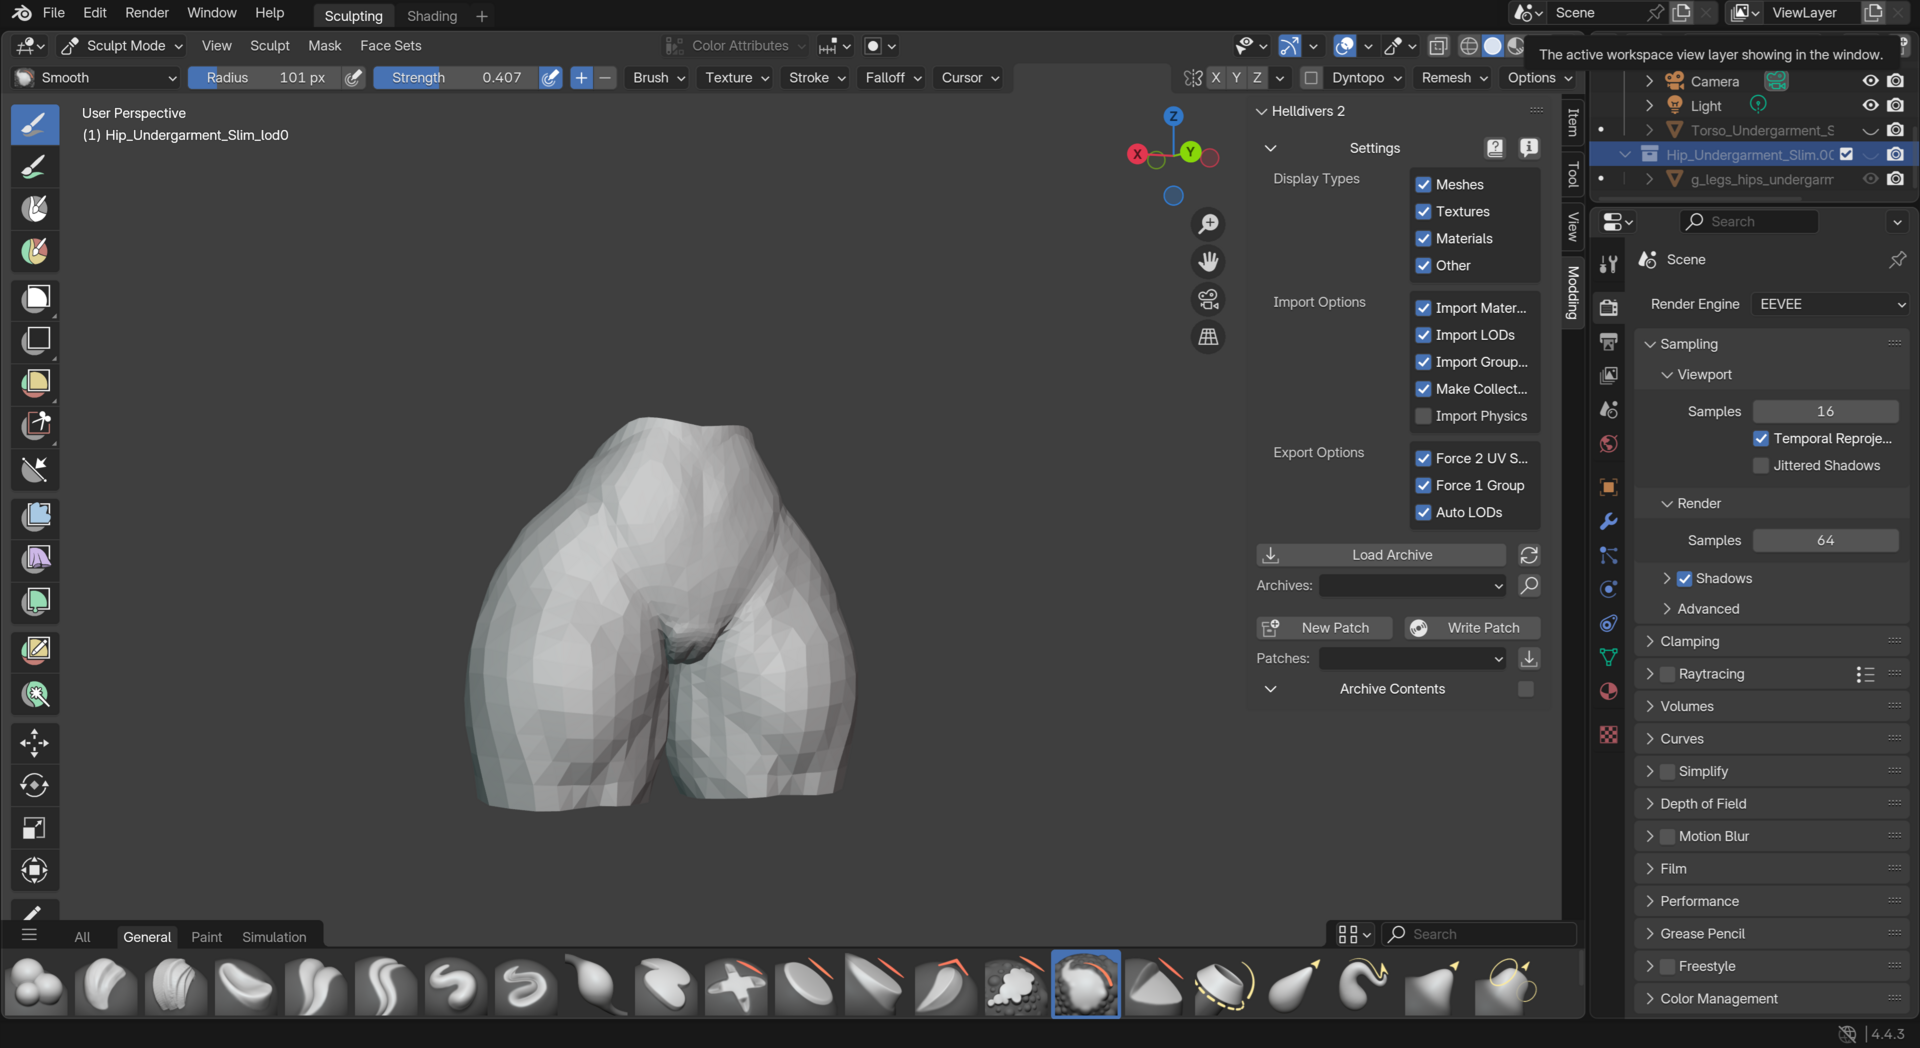Select the Rotate transform tool

[x=35, y=785]
